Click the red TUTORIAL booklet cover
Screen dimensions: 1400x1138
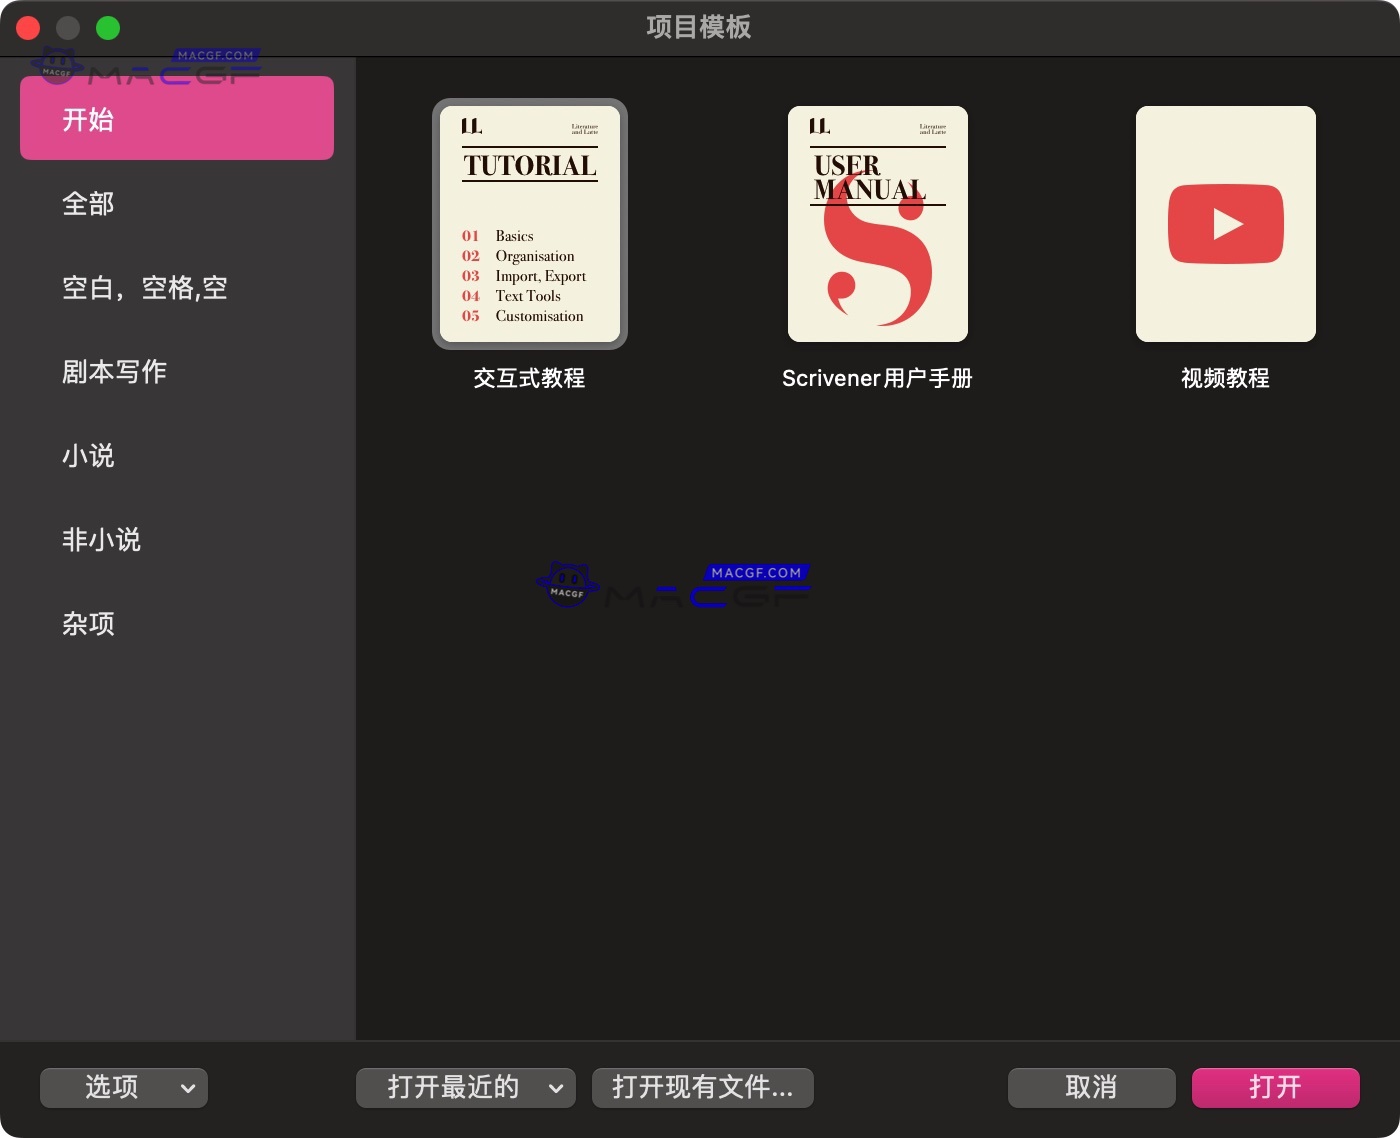tap(529, 166)
